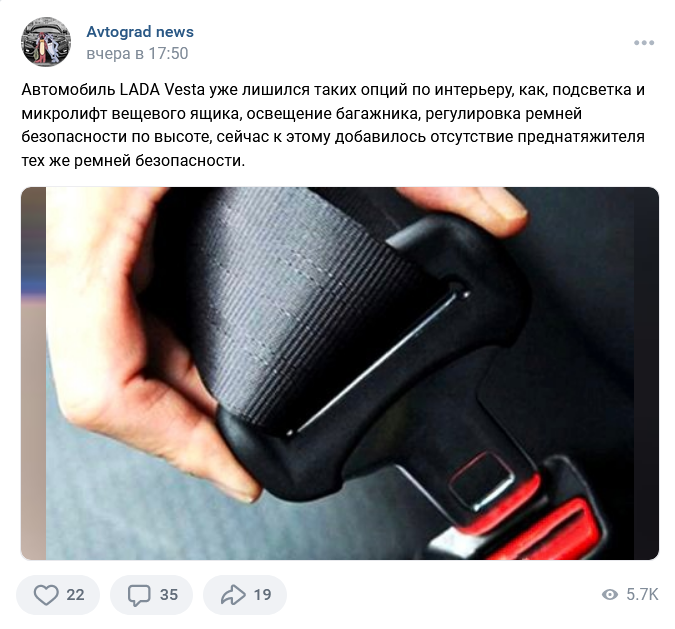Click the heart like icon
The image size is (675, 629).
(x=46, y=595)
